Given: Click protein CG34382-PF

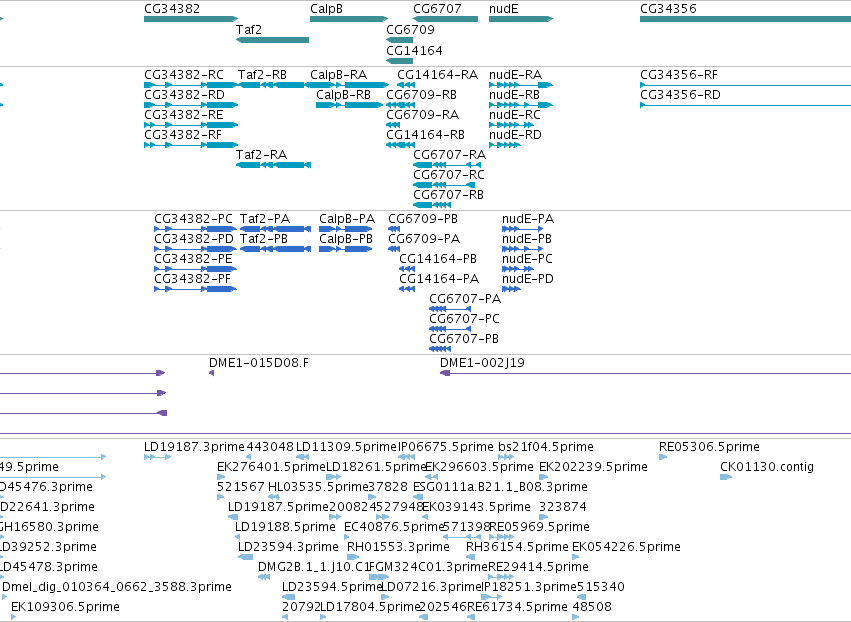Looking at the screenshot, I should (193, 279).
